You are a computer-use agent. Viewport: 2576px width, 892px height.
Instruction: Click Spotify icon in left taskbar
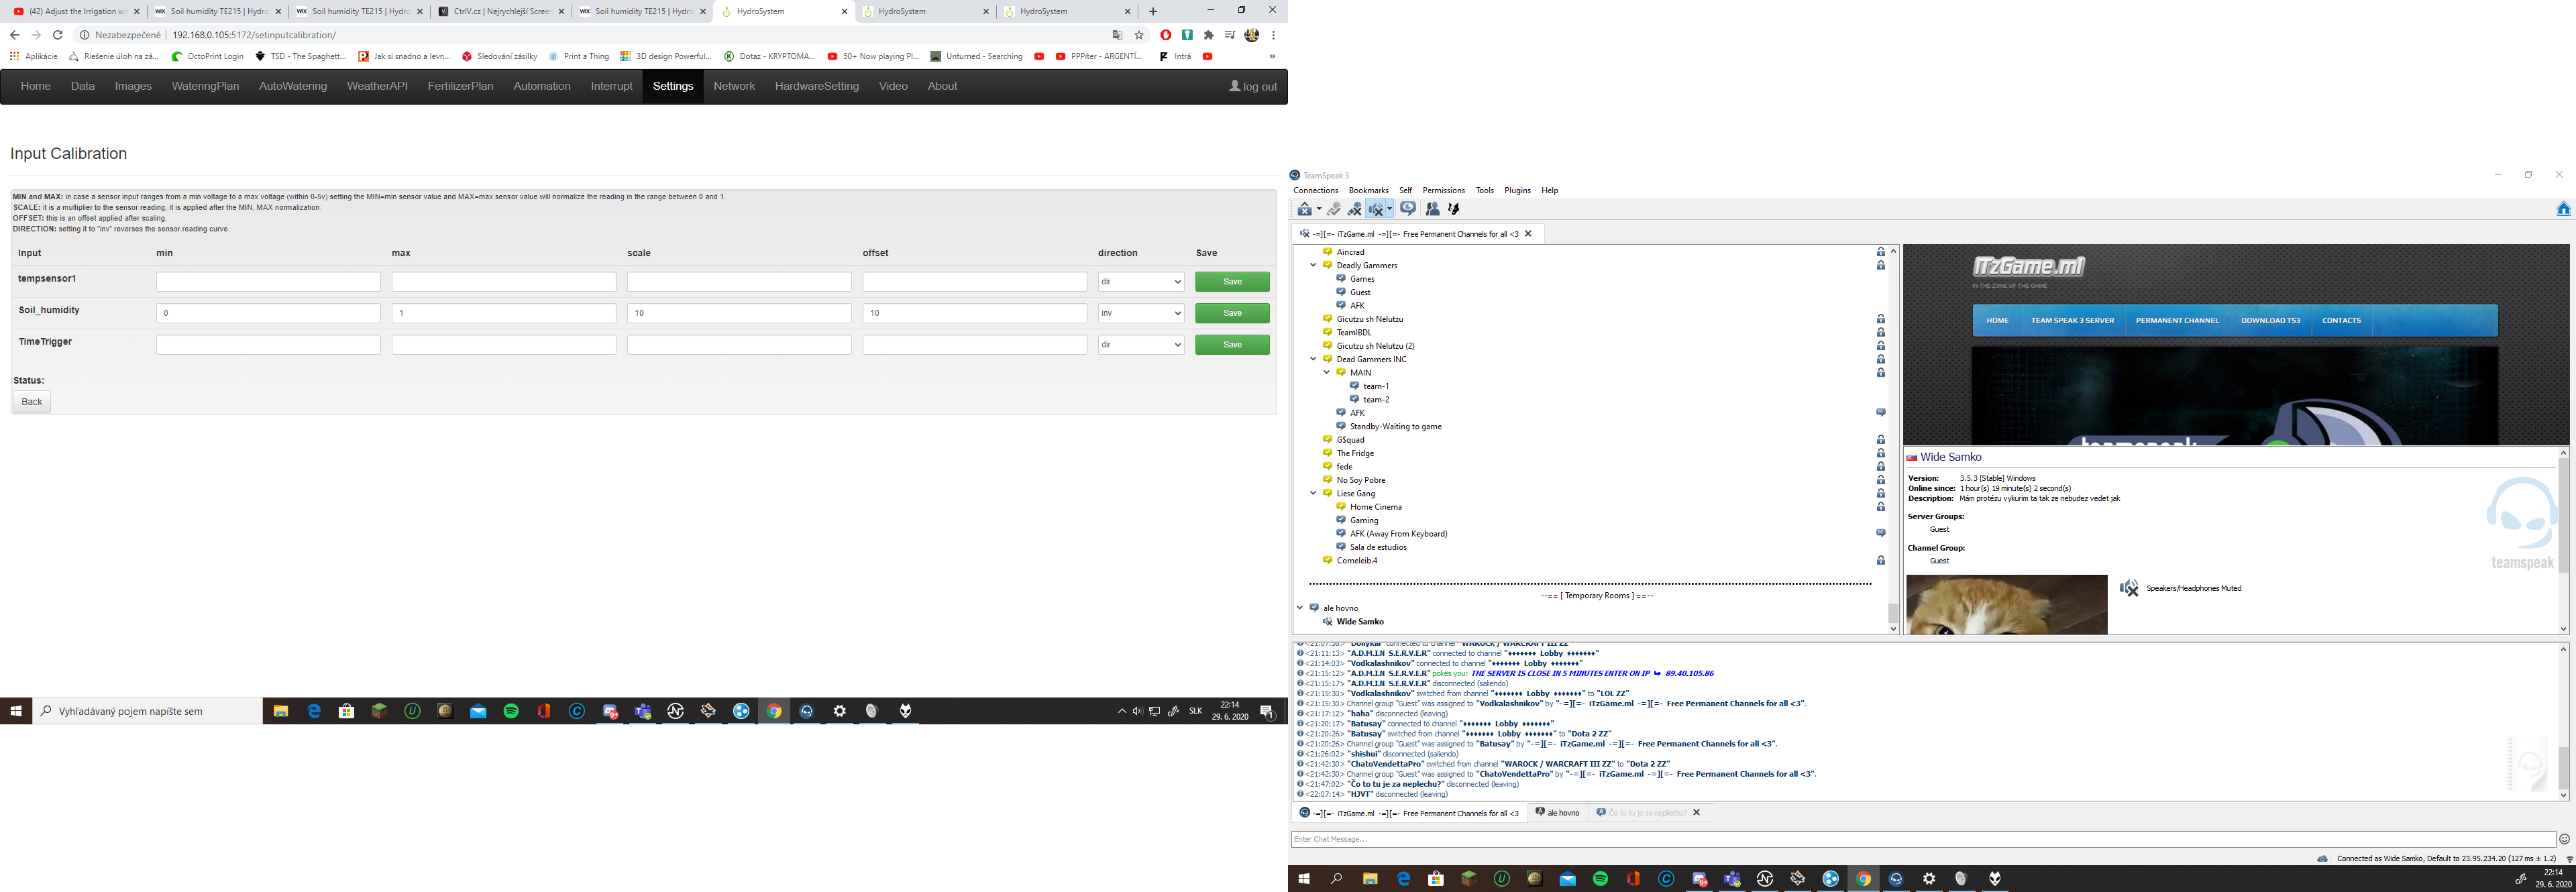(511, 711)
